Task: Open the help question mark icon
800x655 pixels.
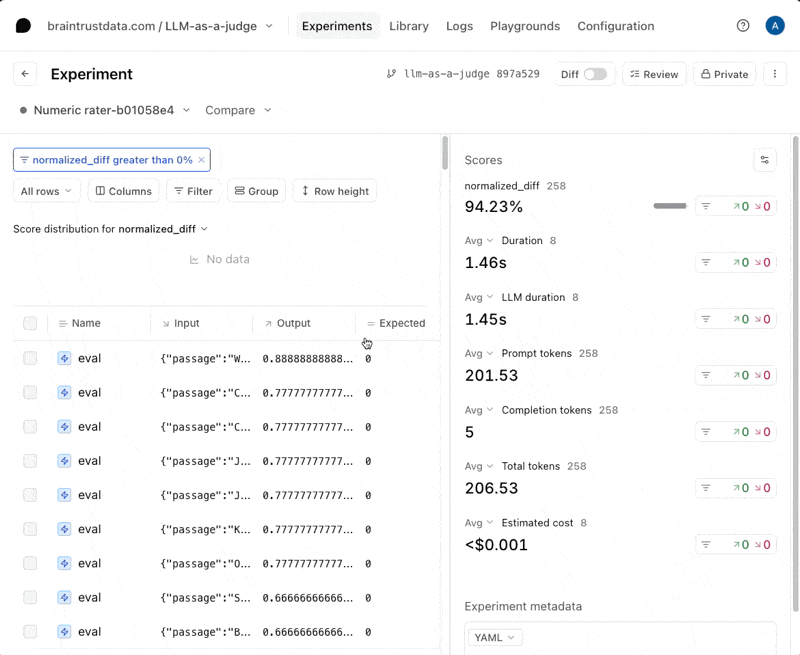Action: click(x=743, y=26)
